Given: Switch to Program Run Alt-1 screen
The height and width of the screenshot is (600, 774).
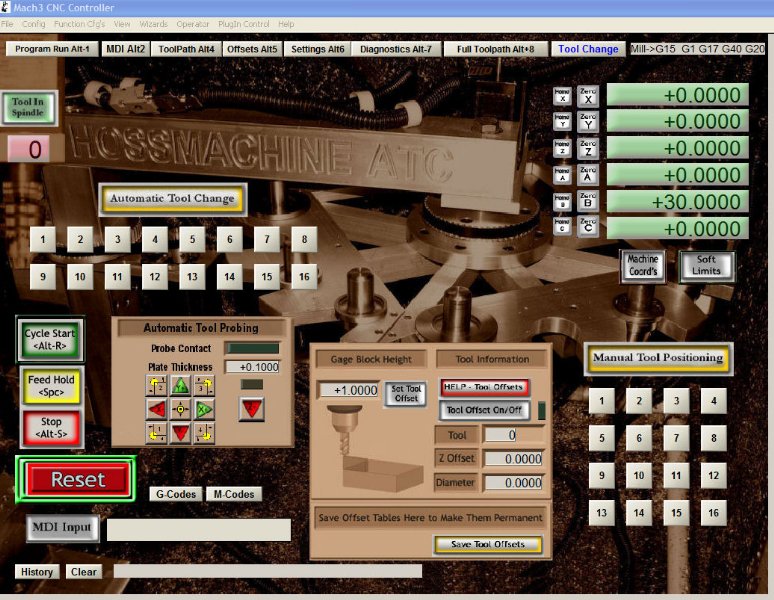Looking at the screenshot, I should 52,49.
